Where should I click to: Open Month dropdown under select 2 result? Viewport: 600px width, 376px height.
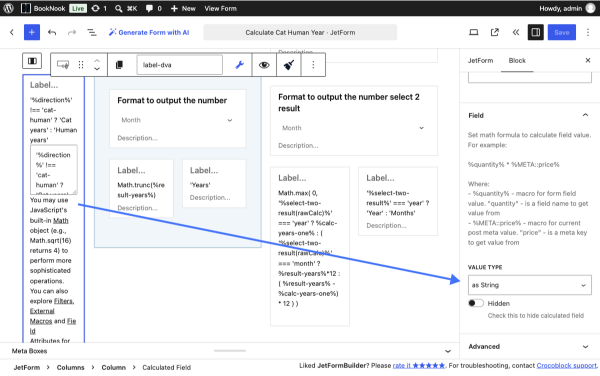(354, 128)
